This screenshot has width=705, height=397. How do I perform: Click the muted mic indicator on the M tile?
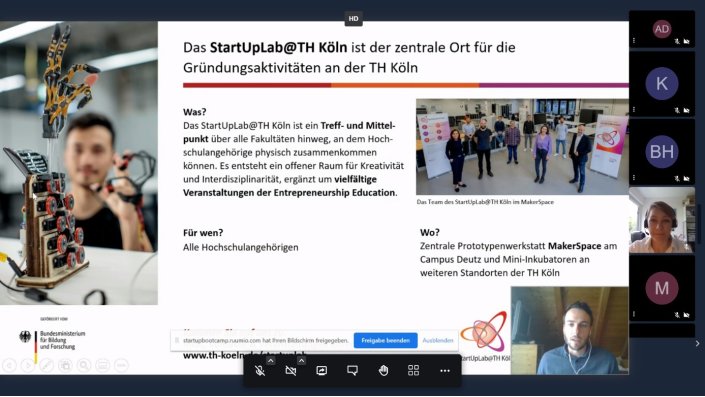[677, 314]
